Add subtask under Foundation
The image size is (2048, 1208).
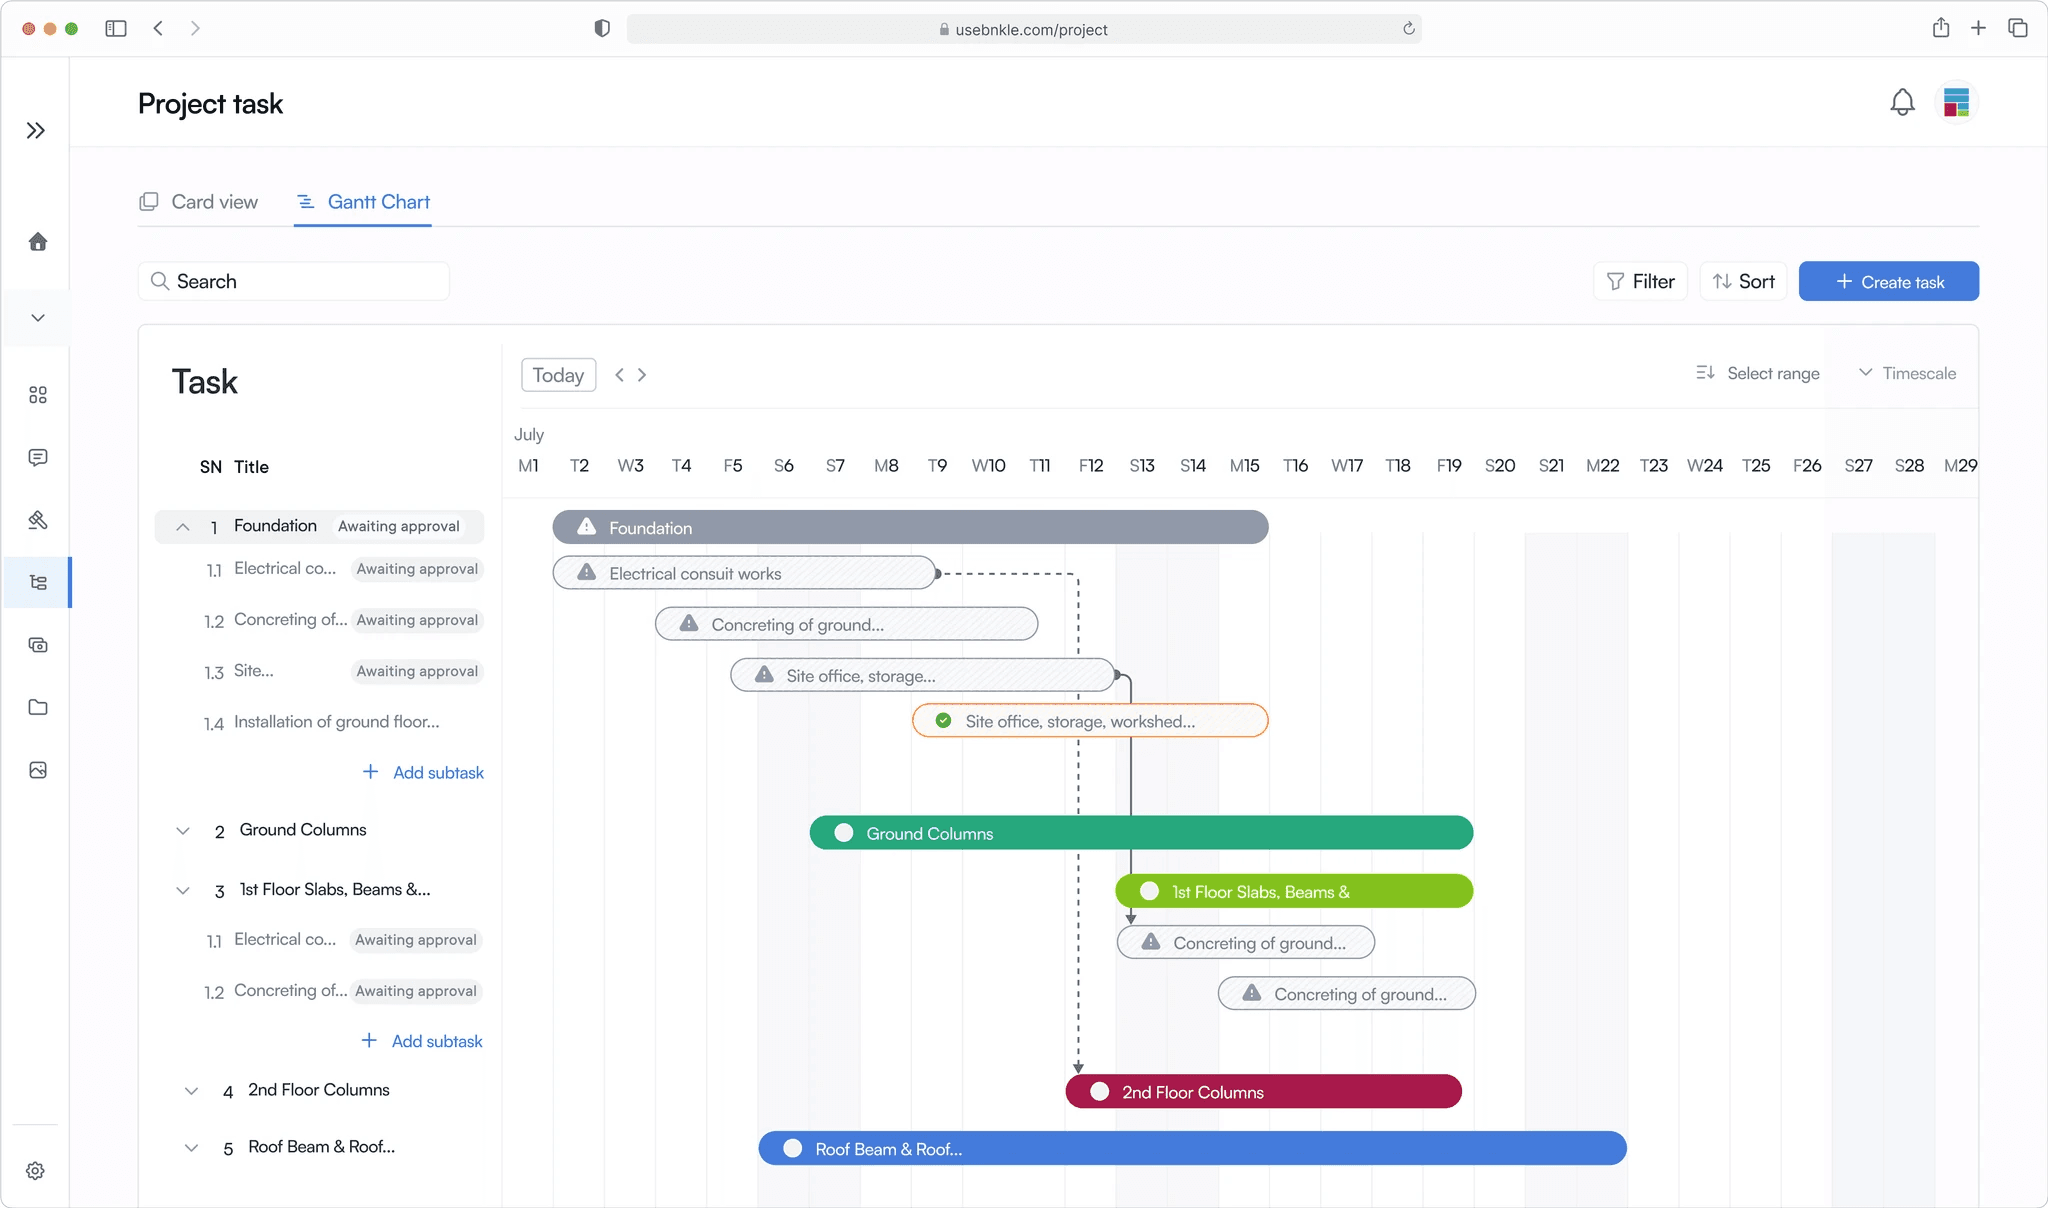pyautogui.click(x=423, y=772)
